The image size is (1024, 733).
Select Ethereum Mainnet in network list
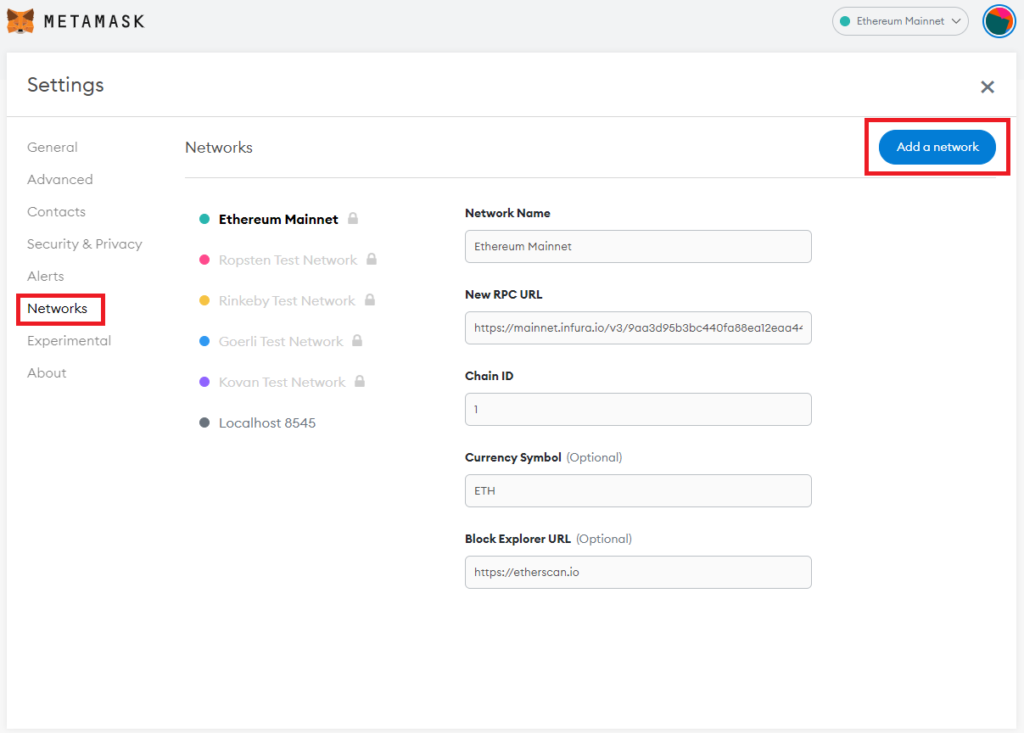point(278,220)
